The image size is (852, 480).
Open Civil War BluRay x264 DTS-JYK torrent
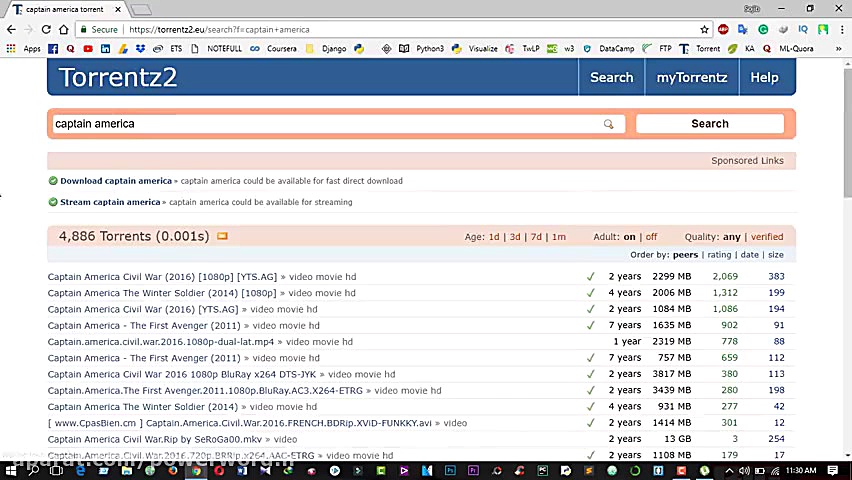182,375
